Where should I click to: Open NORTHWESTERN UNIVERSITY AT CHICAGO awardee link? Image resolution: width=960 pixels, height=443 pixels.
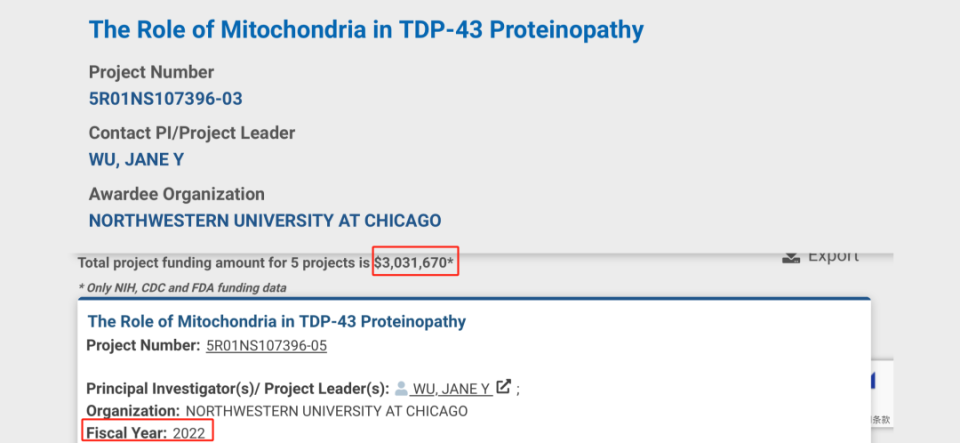265,220
